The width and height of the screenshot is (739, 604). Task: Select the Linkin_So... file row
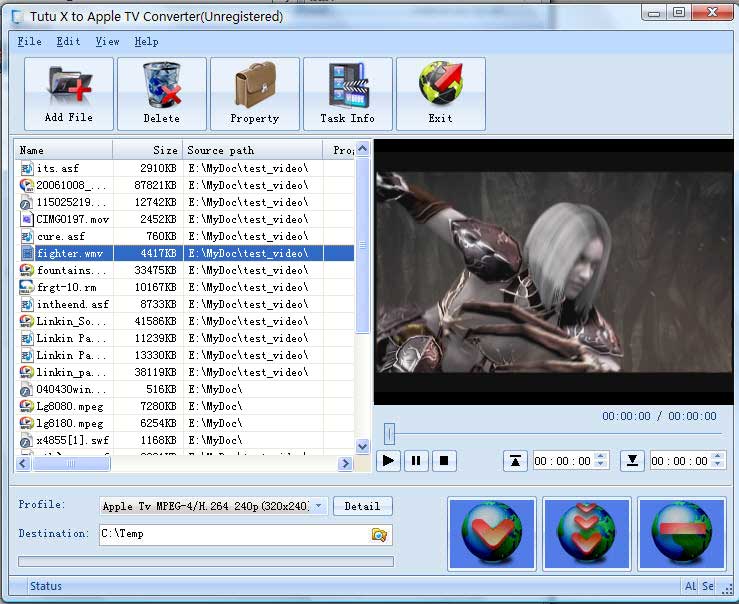point(185,321)
